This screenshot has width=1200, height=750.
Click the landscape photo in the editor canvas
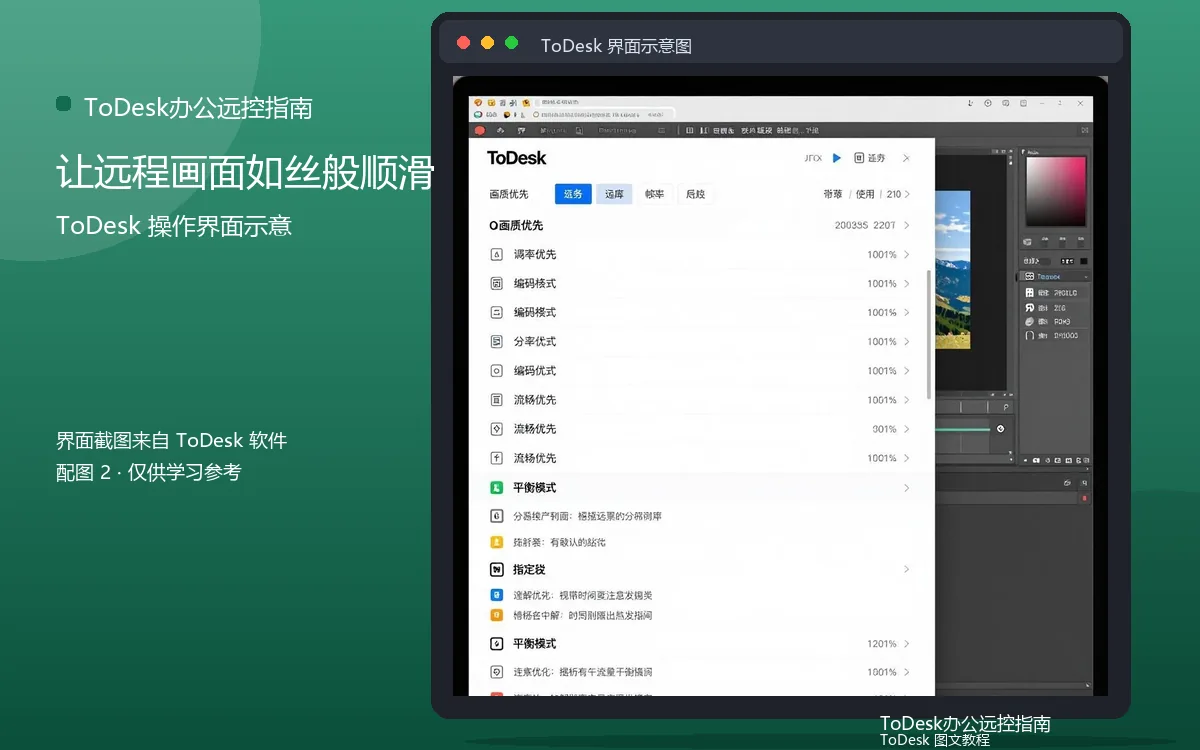click(x=953, y=270)
